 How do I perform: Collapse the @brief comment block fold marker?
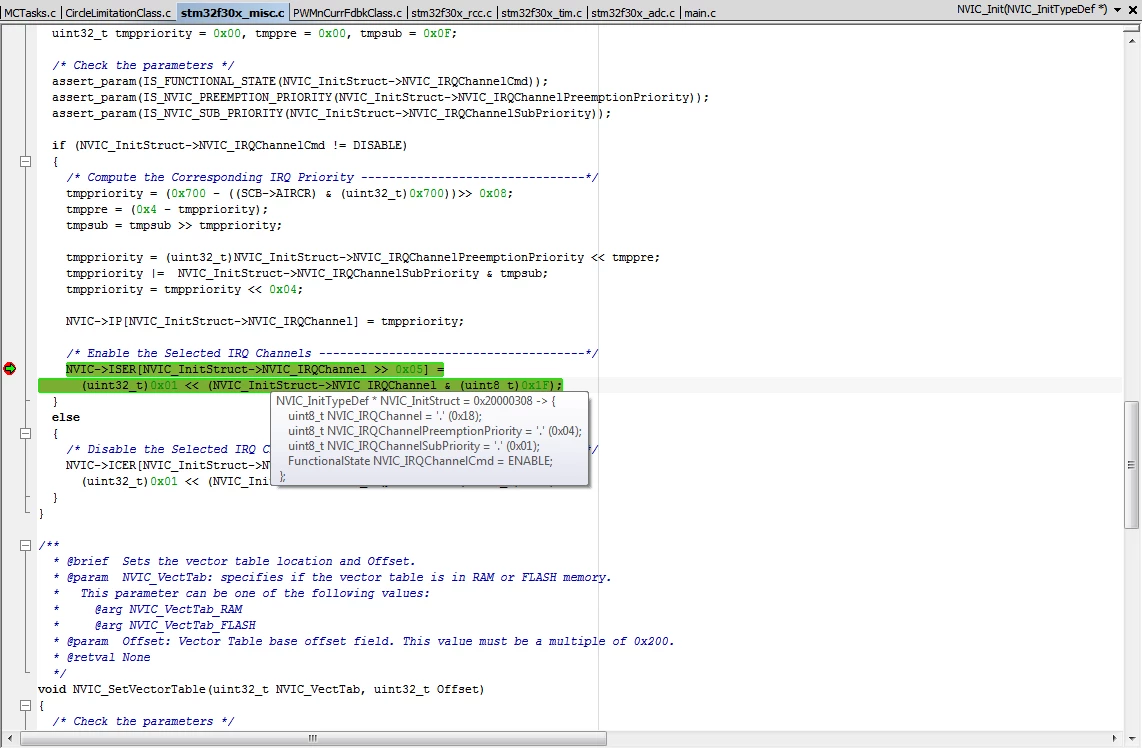[x=25, y=545]
